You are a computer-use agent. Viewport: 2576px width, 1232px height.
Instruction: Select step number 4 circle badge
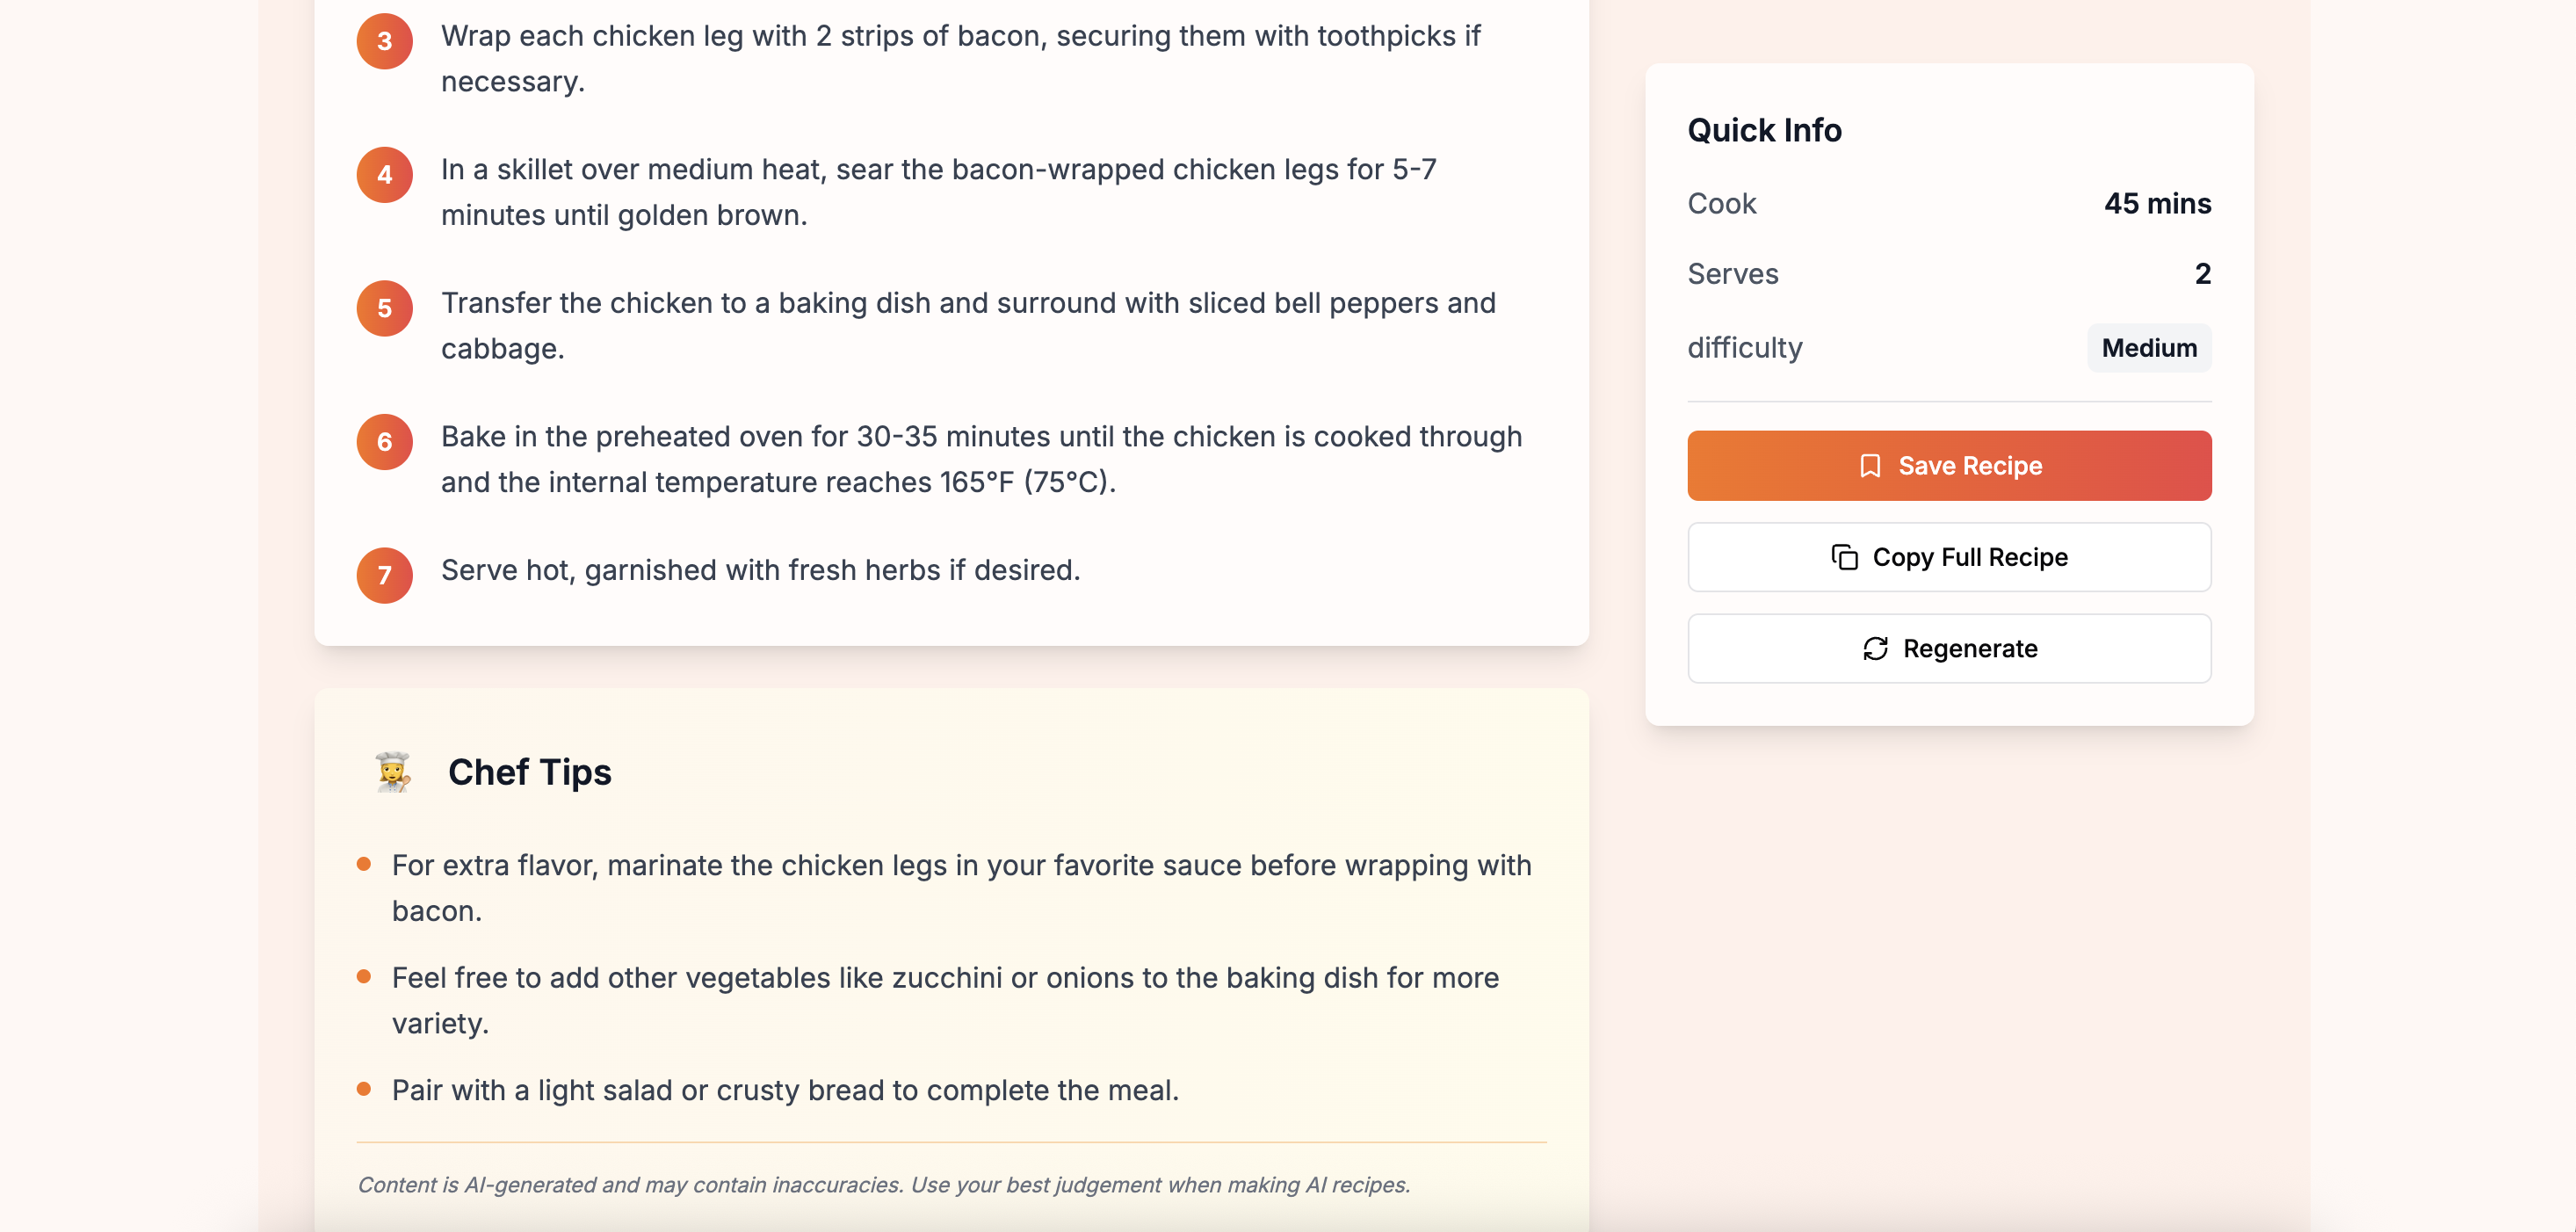tap(385, 175)
